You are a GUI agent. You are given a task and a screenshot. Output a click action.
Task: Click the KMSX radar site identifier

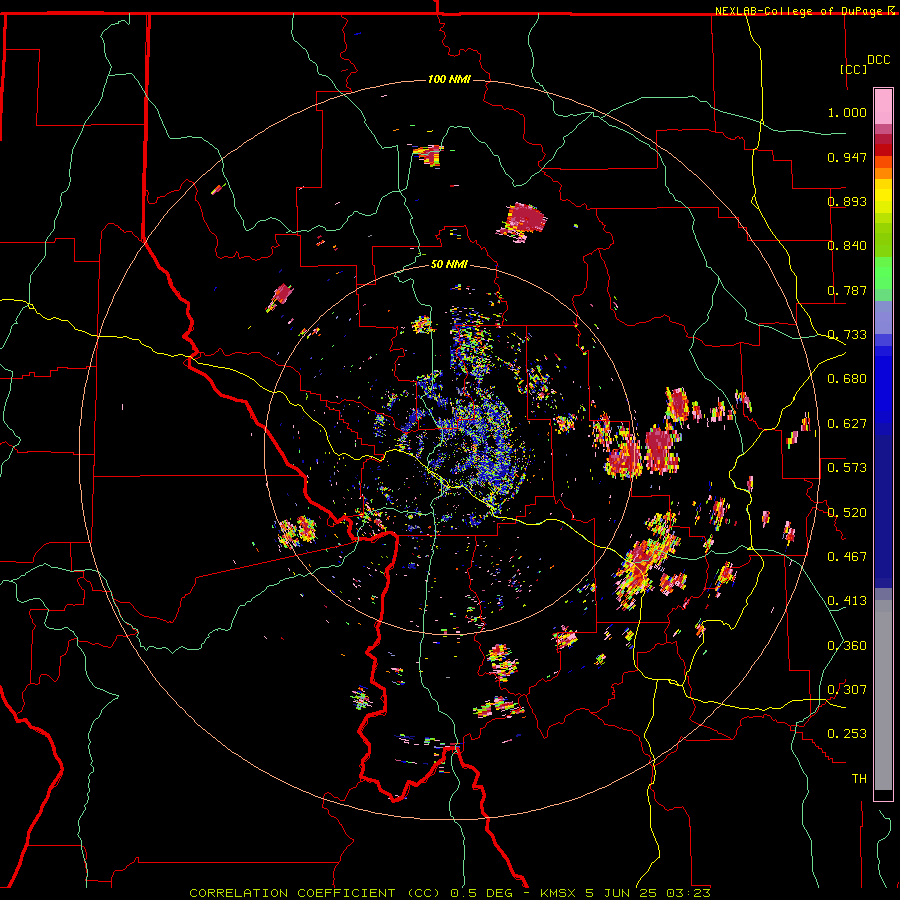(x=559, y=893)
